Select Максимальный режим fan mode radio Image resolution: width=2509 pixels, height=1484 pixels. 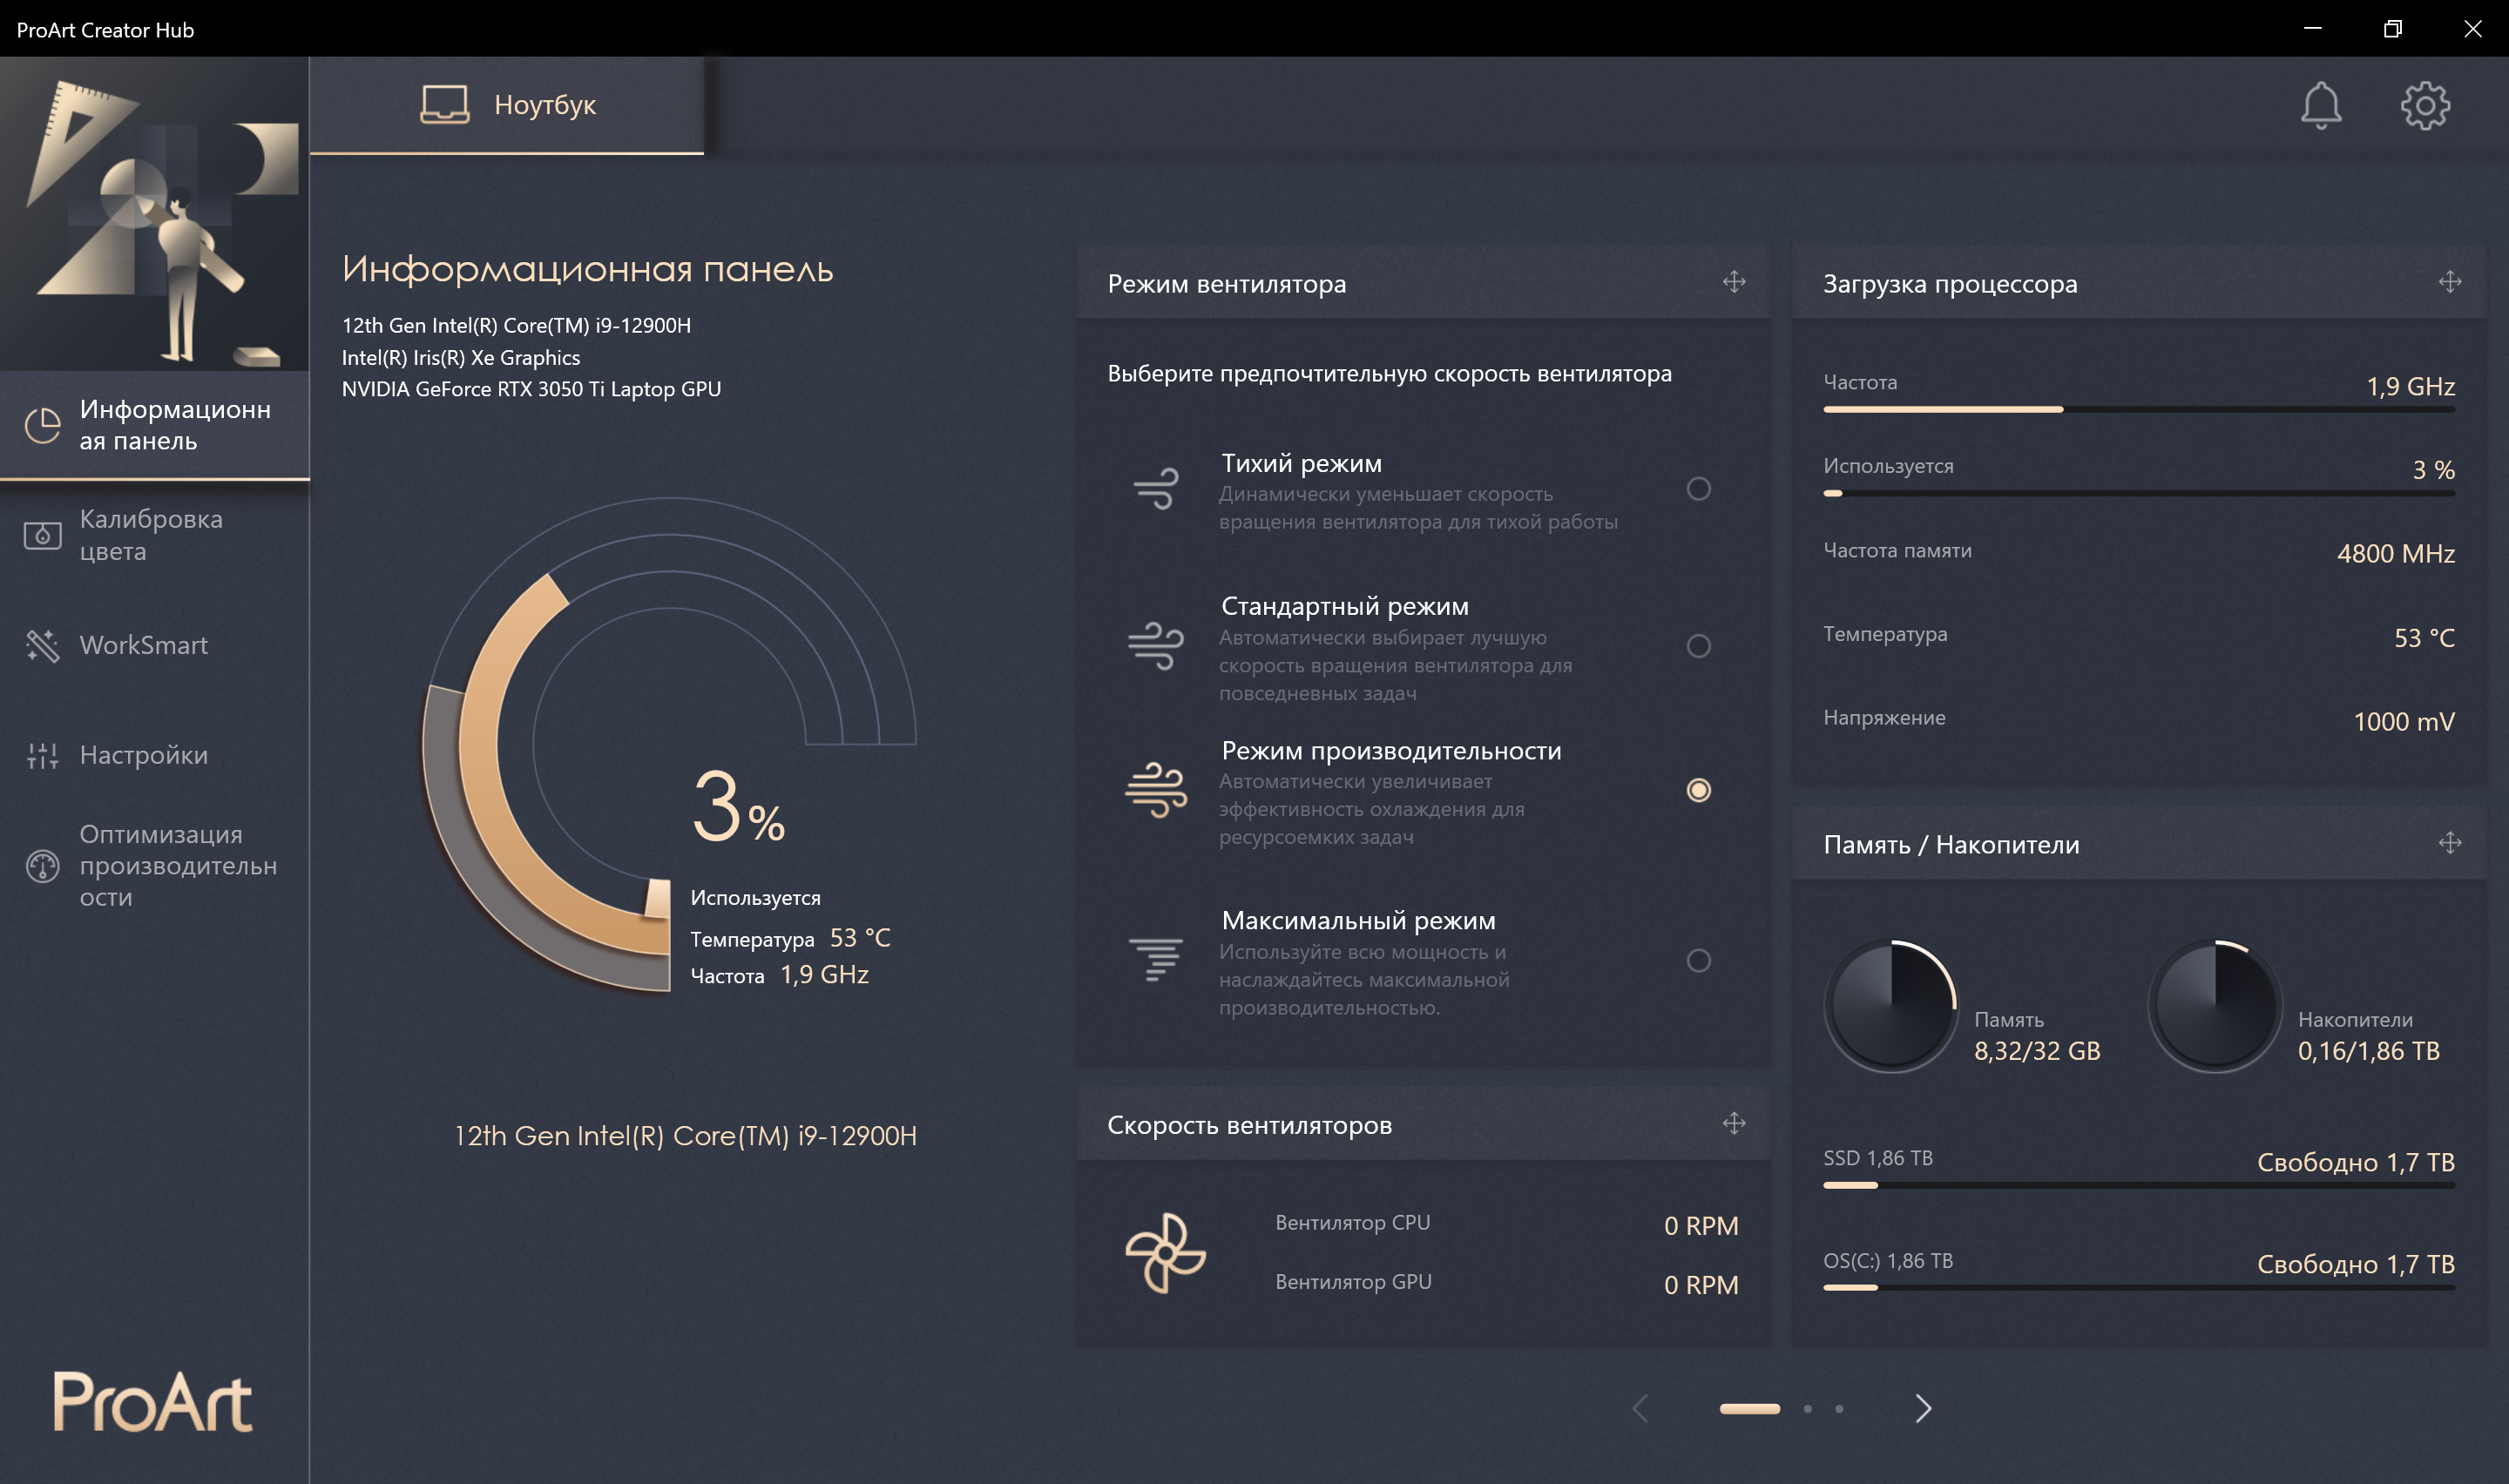pos(1698,961)
